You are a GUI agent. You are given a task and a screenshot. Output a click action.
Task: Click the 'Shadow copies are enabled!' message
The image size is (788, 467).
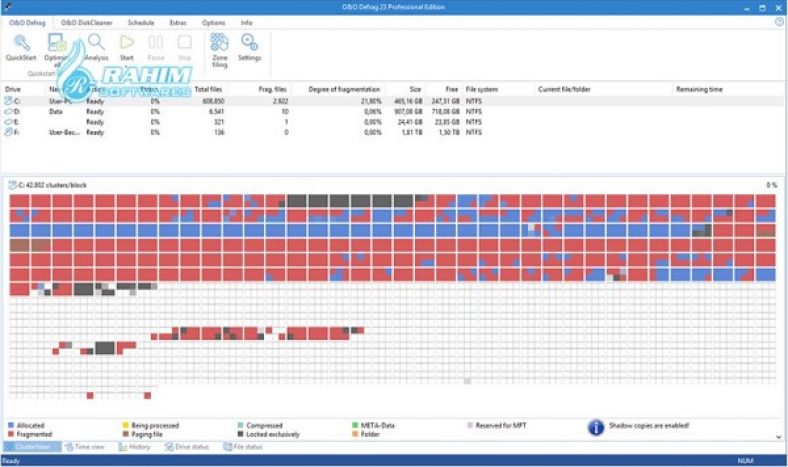[649, 425]
